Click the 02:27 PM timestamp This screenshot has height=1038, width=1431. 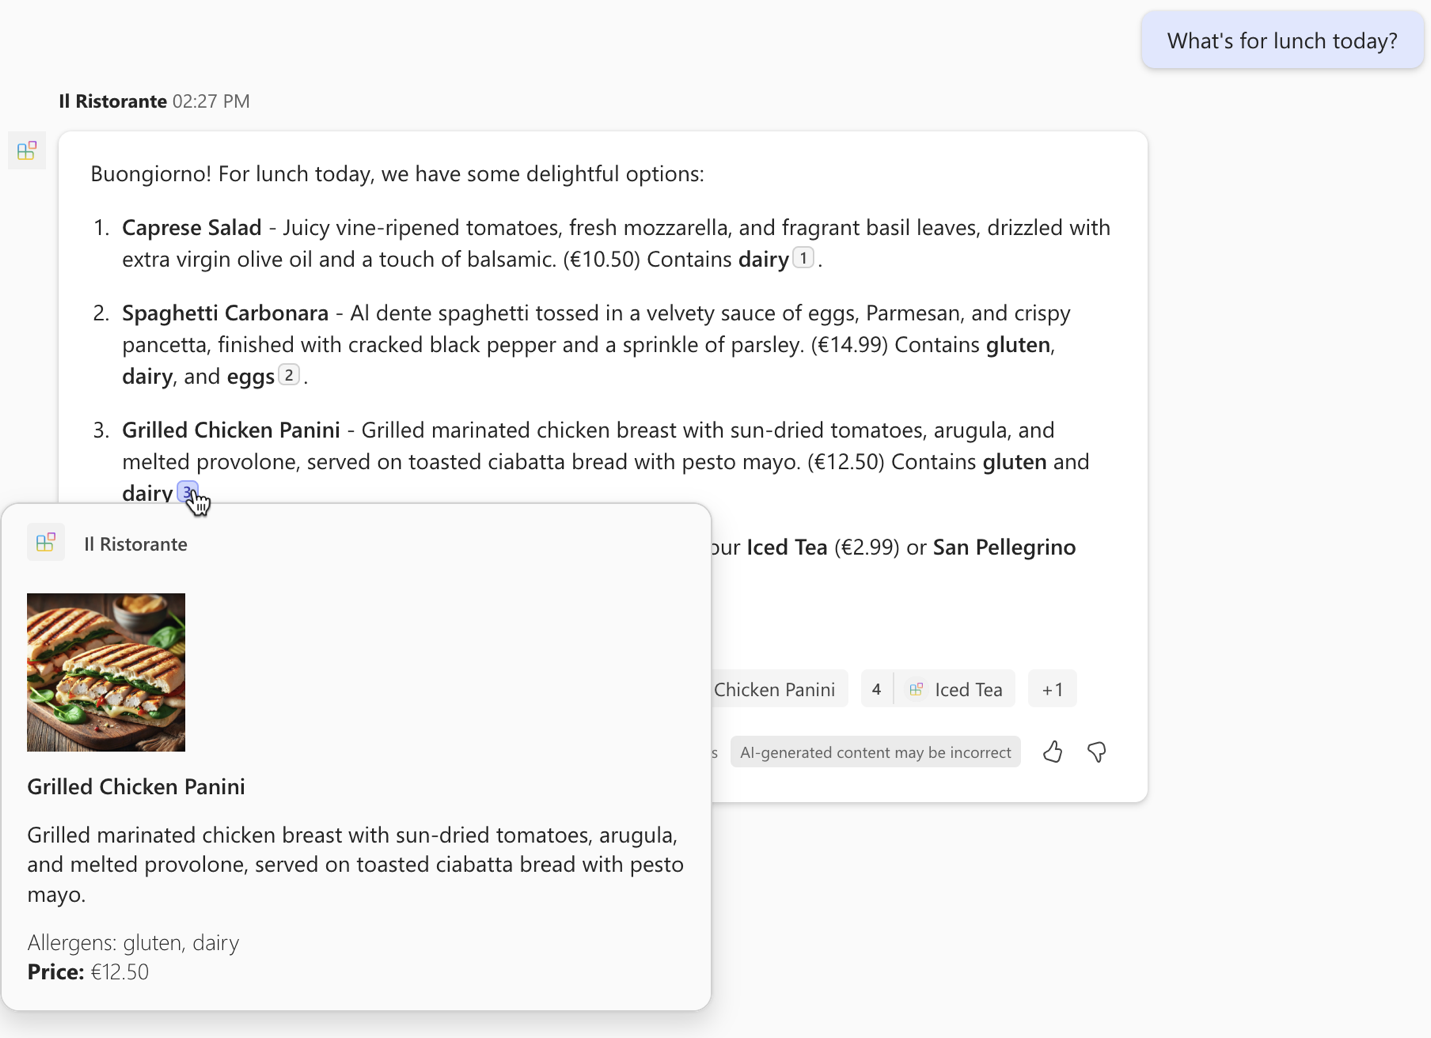tap(211, 100)
